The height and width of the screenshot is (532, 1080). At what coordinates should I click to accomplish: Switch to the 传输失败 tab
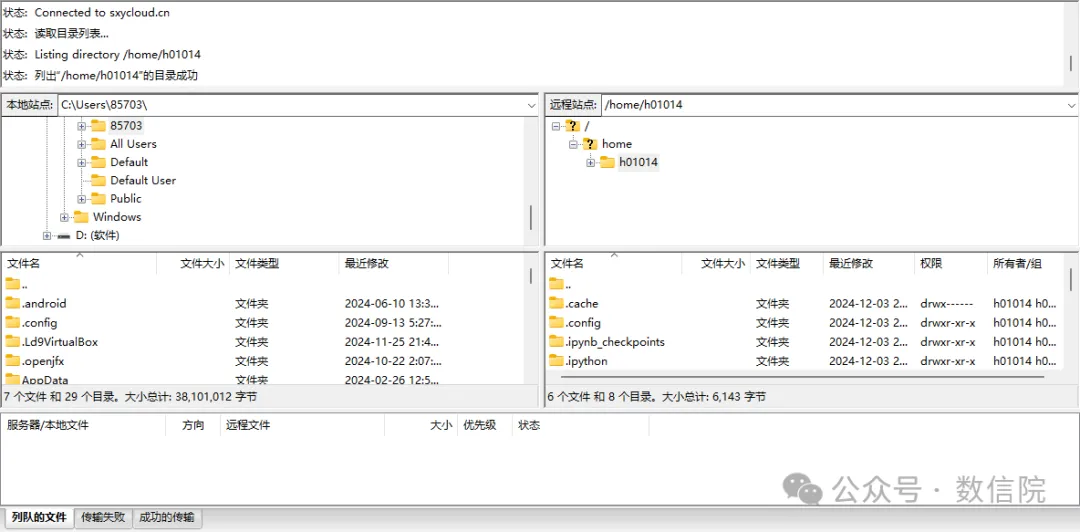coord(103,517)
